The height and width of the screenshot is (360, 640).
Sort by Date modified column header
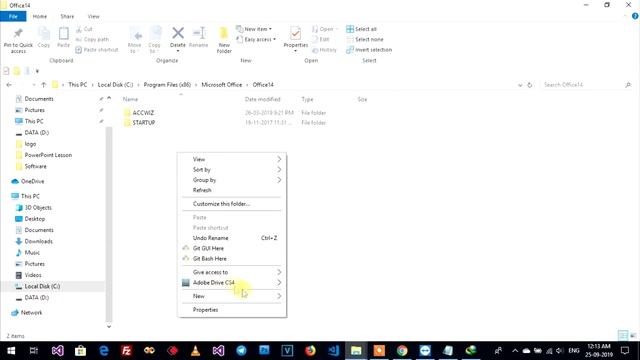(x=262, y=99)
